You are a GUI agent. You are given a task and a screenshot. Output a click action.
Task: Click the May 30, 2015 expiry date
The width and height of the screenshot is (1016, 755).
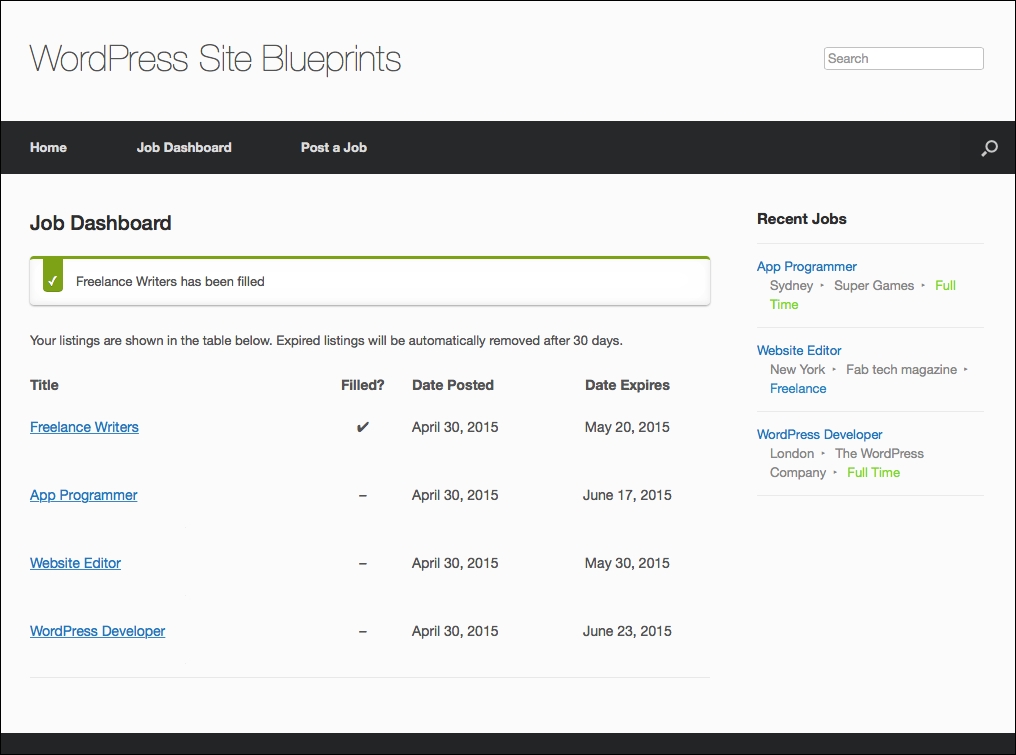click(x=627, y=563)
